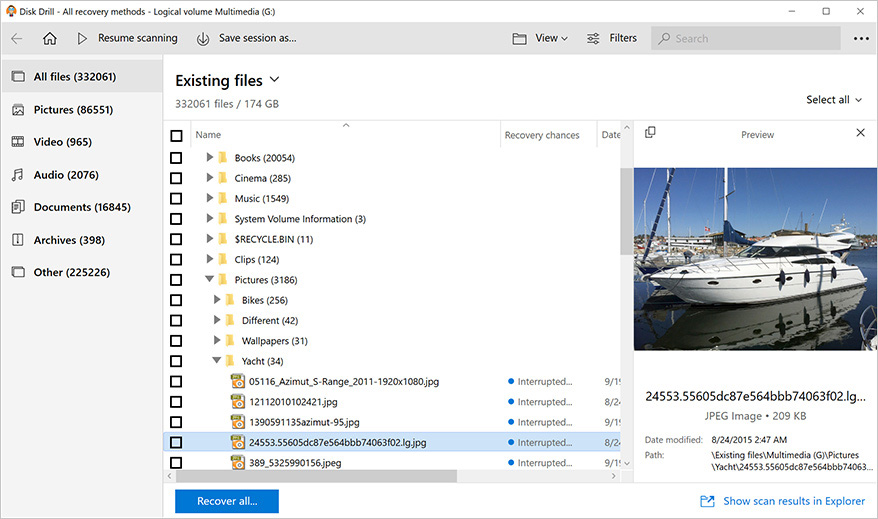Open the three-dot more options menu

click(x=861, y=39)
